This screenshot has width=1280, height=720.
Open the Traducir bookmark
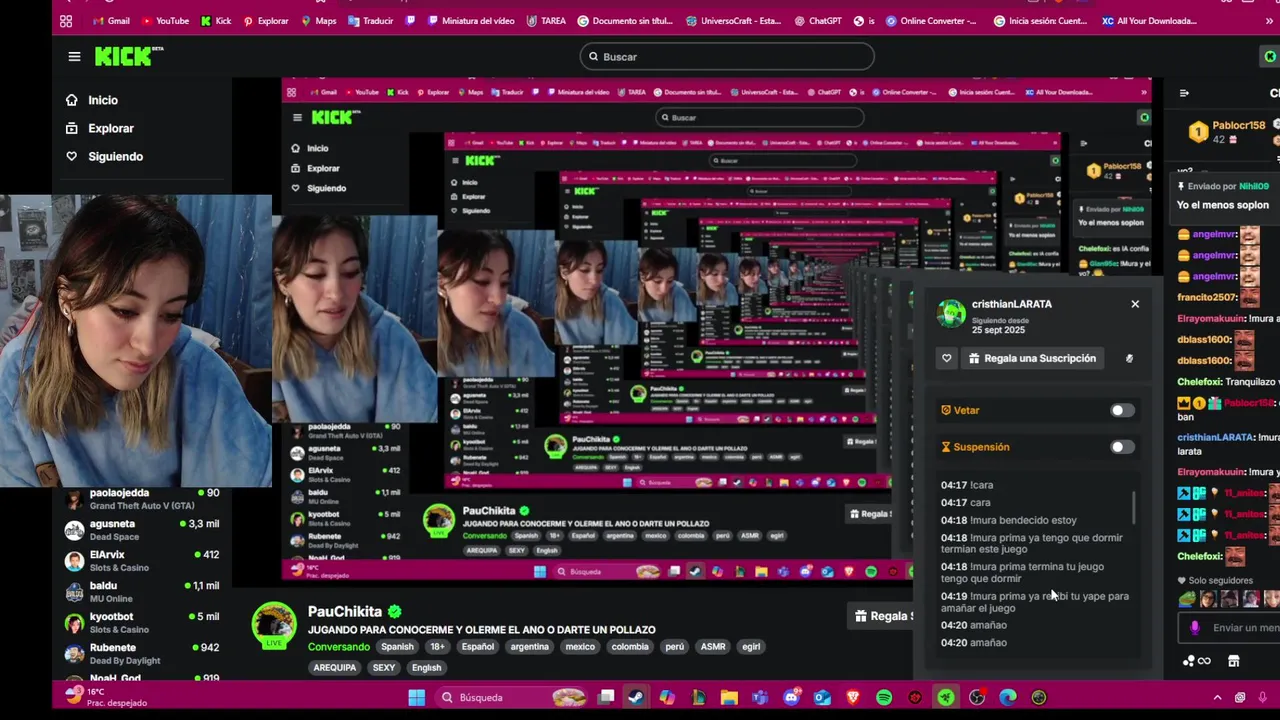click(x=371, y=21)
